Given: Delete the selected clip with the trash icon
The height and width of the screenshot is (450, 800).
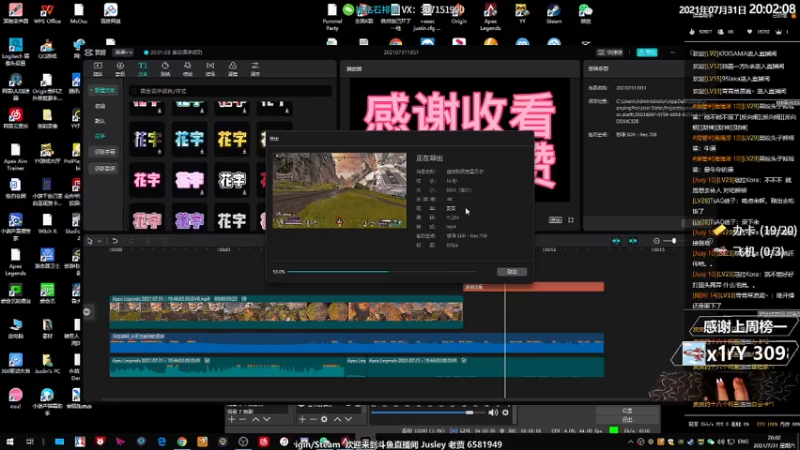Looking at the screenshot, I should tap(165, 241).
